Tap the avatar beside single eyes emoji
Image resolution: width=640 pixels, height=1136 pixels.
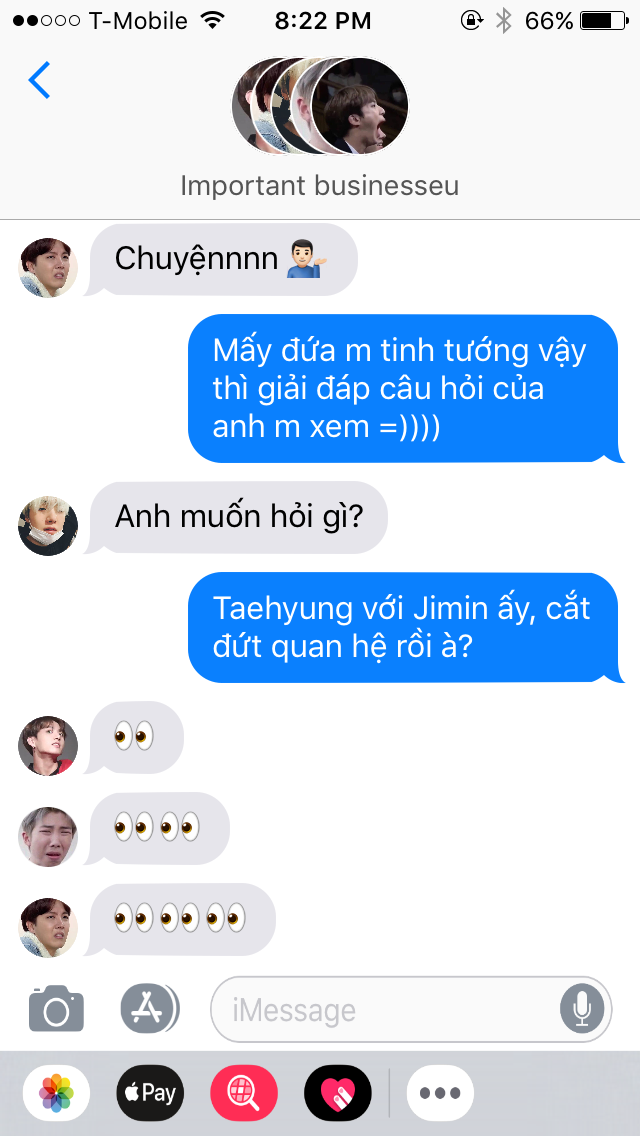(48, 746)
